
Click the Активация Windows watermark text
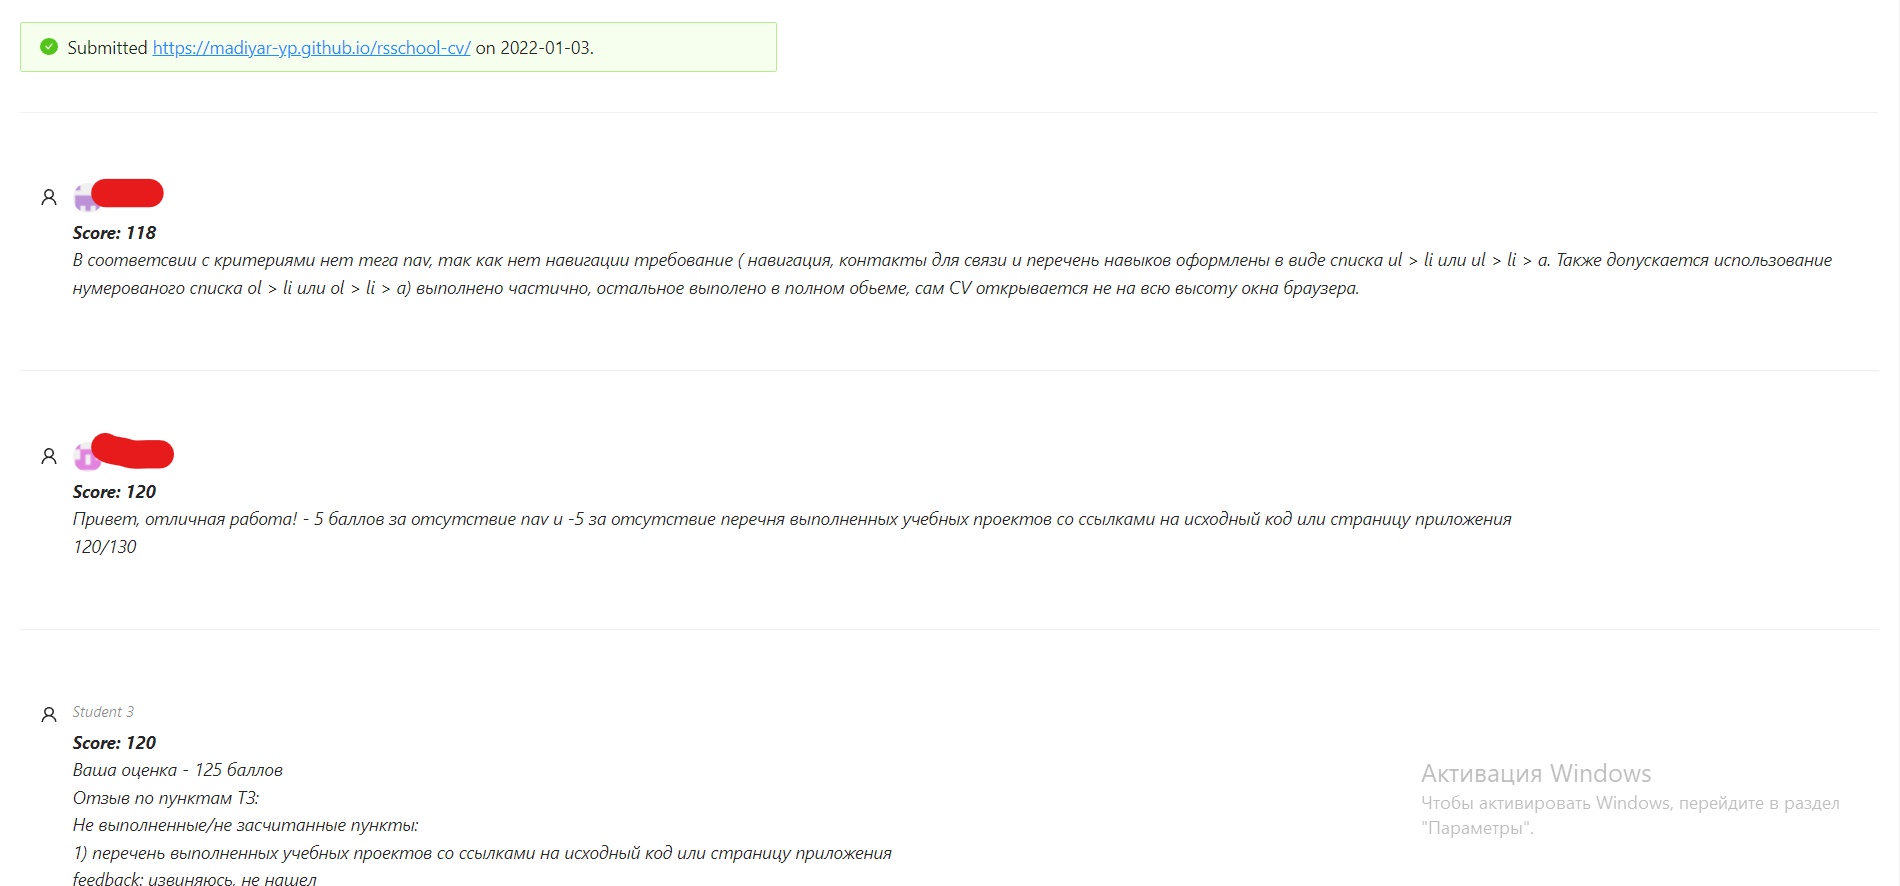[1535, 773]
